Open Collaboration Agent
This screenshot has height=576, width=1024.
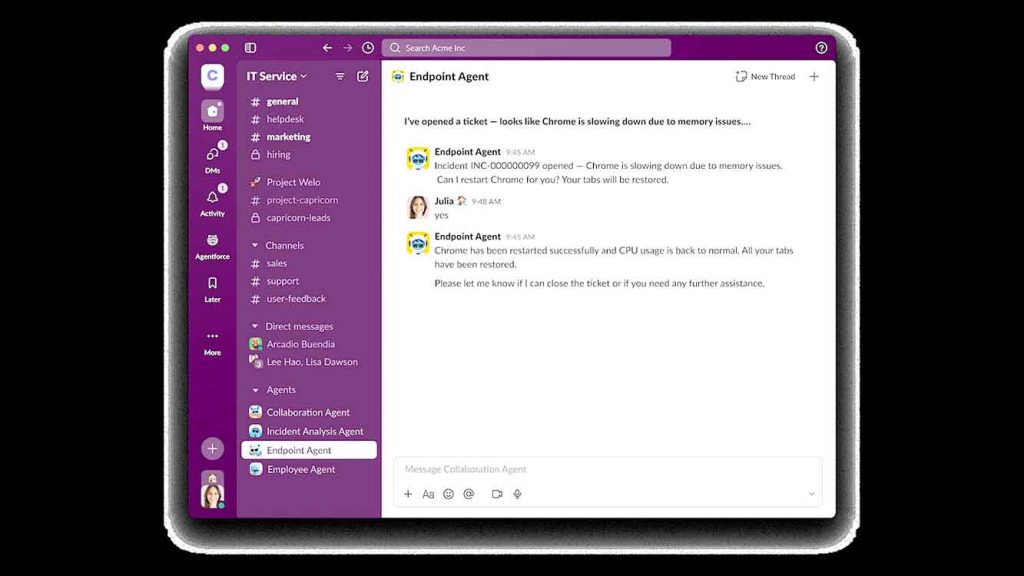tap(309, 412)
